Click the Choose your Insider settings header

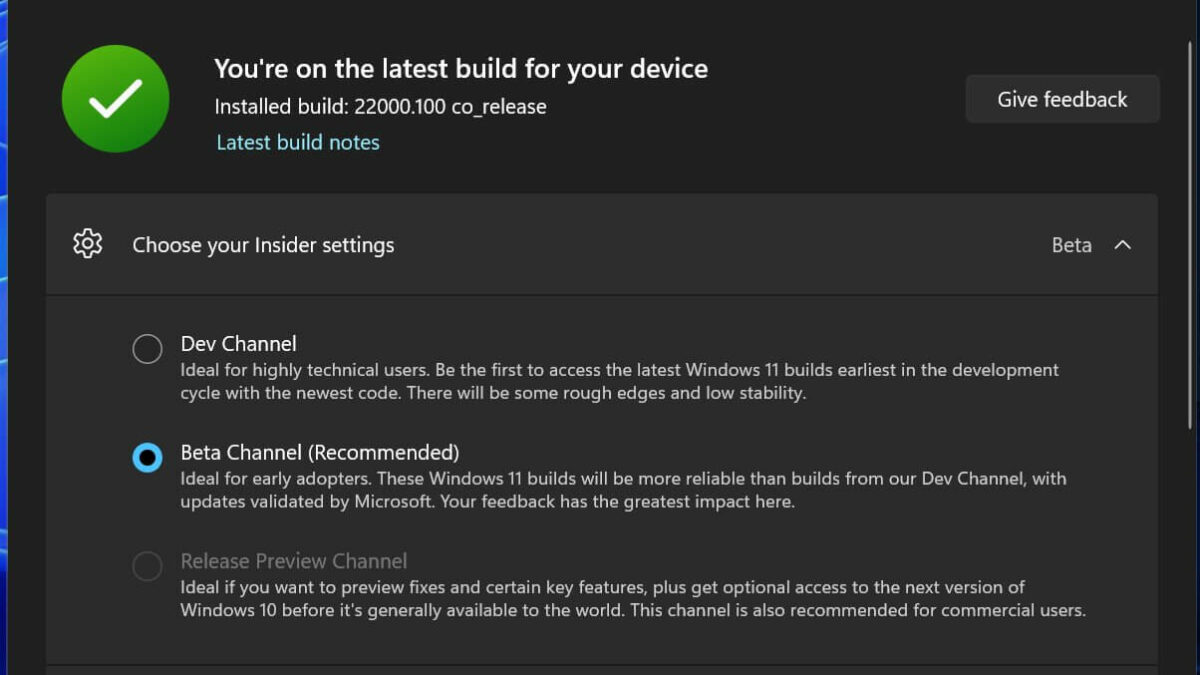coord(263,245)
